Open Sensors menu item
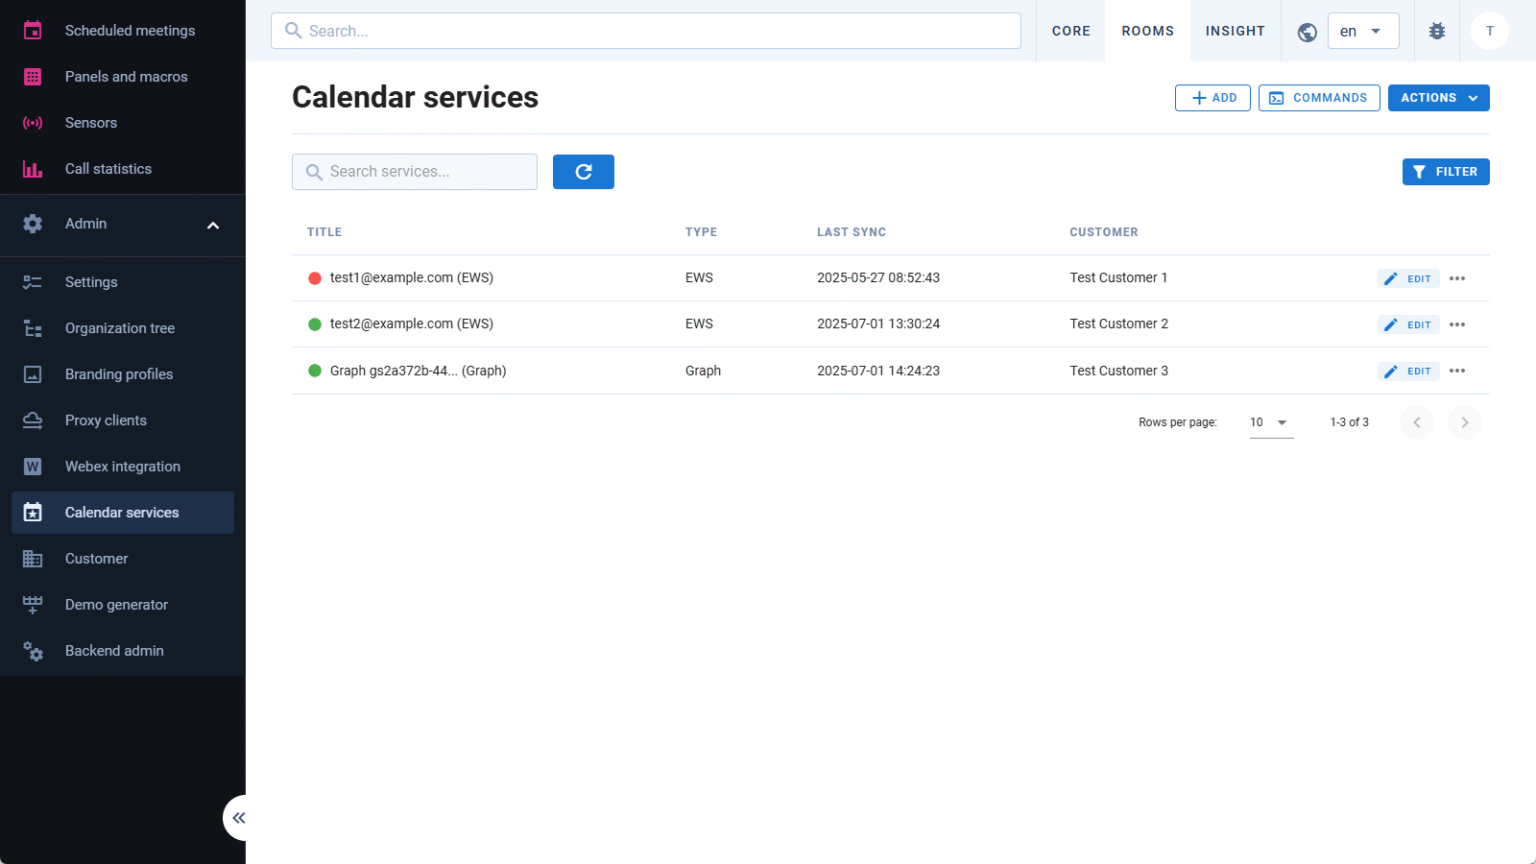 [x=122, y=122]
